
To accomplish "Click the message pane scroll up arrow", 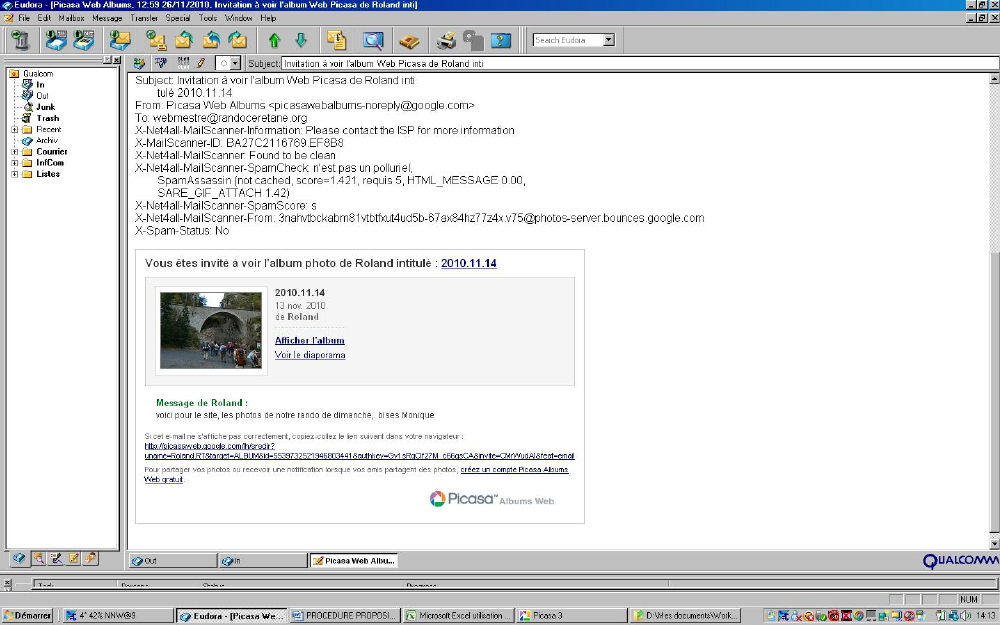I will point(994,79).
